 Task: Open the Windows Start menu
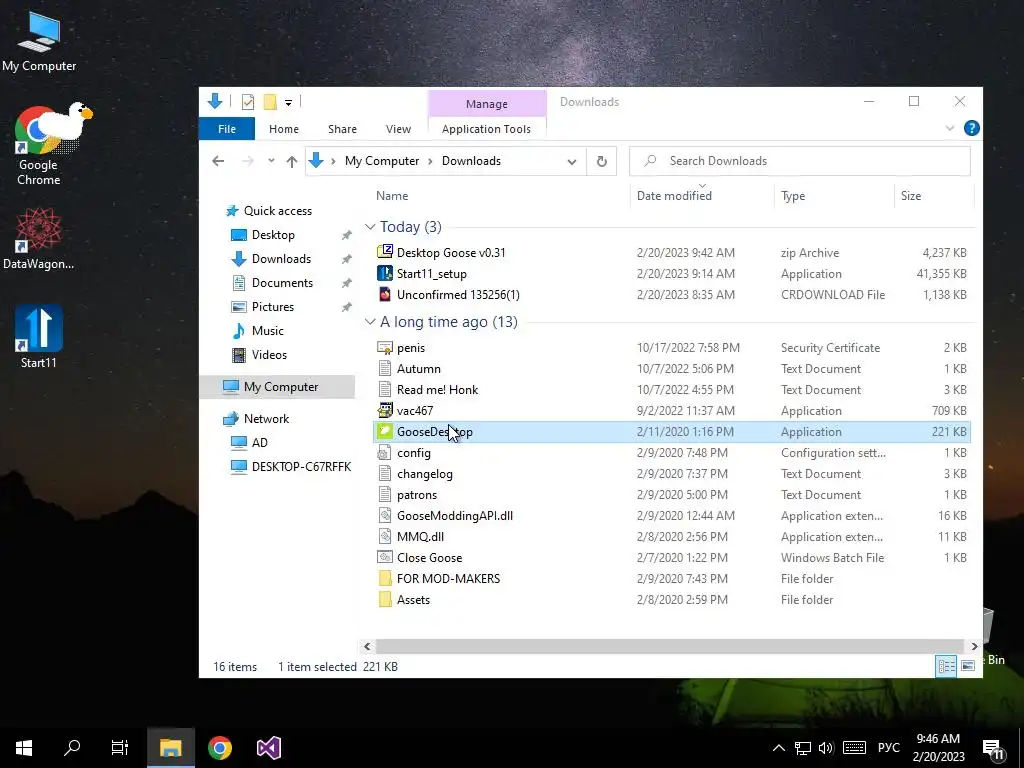point(24,748)
